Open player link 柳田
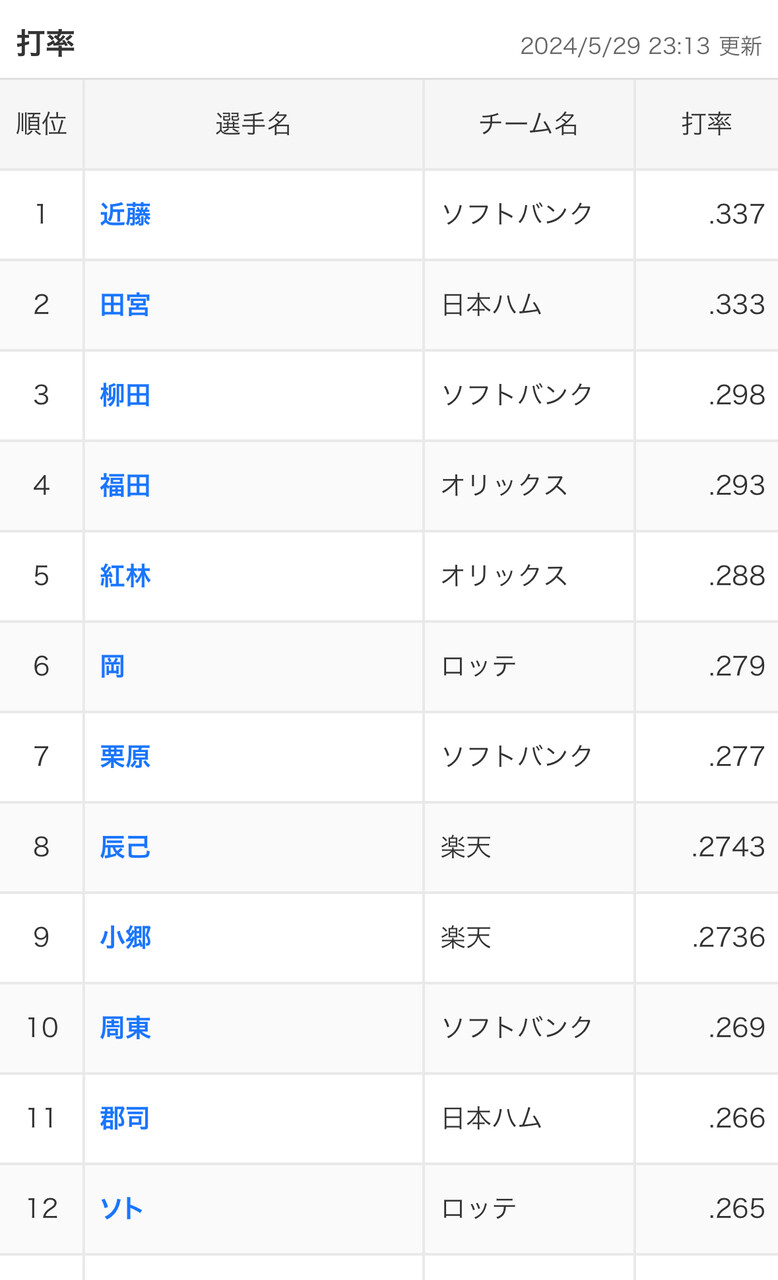 click(125, 395)
